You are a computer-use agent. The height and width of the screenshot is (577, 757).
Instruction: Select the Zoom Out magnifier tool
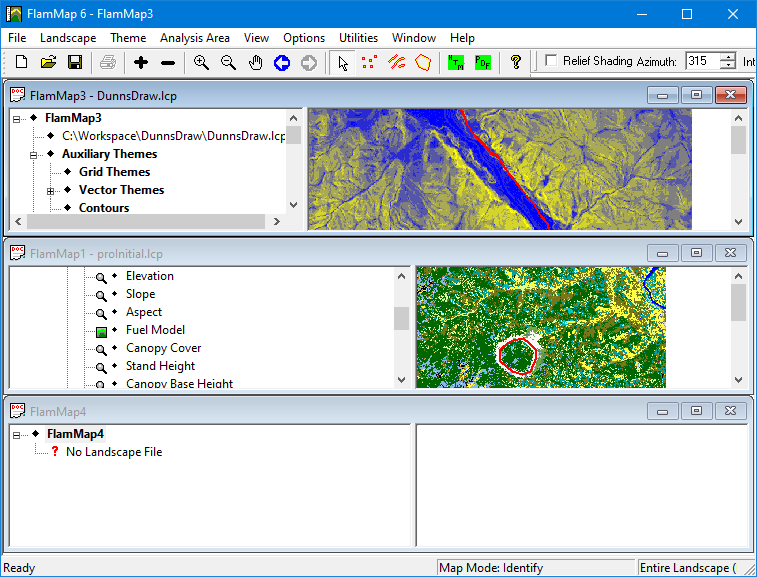pyautogui.click(x=228, y=62)
